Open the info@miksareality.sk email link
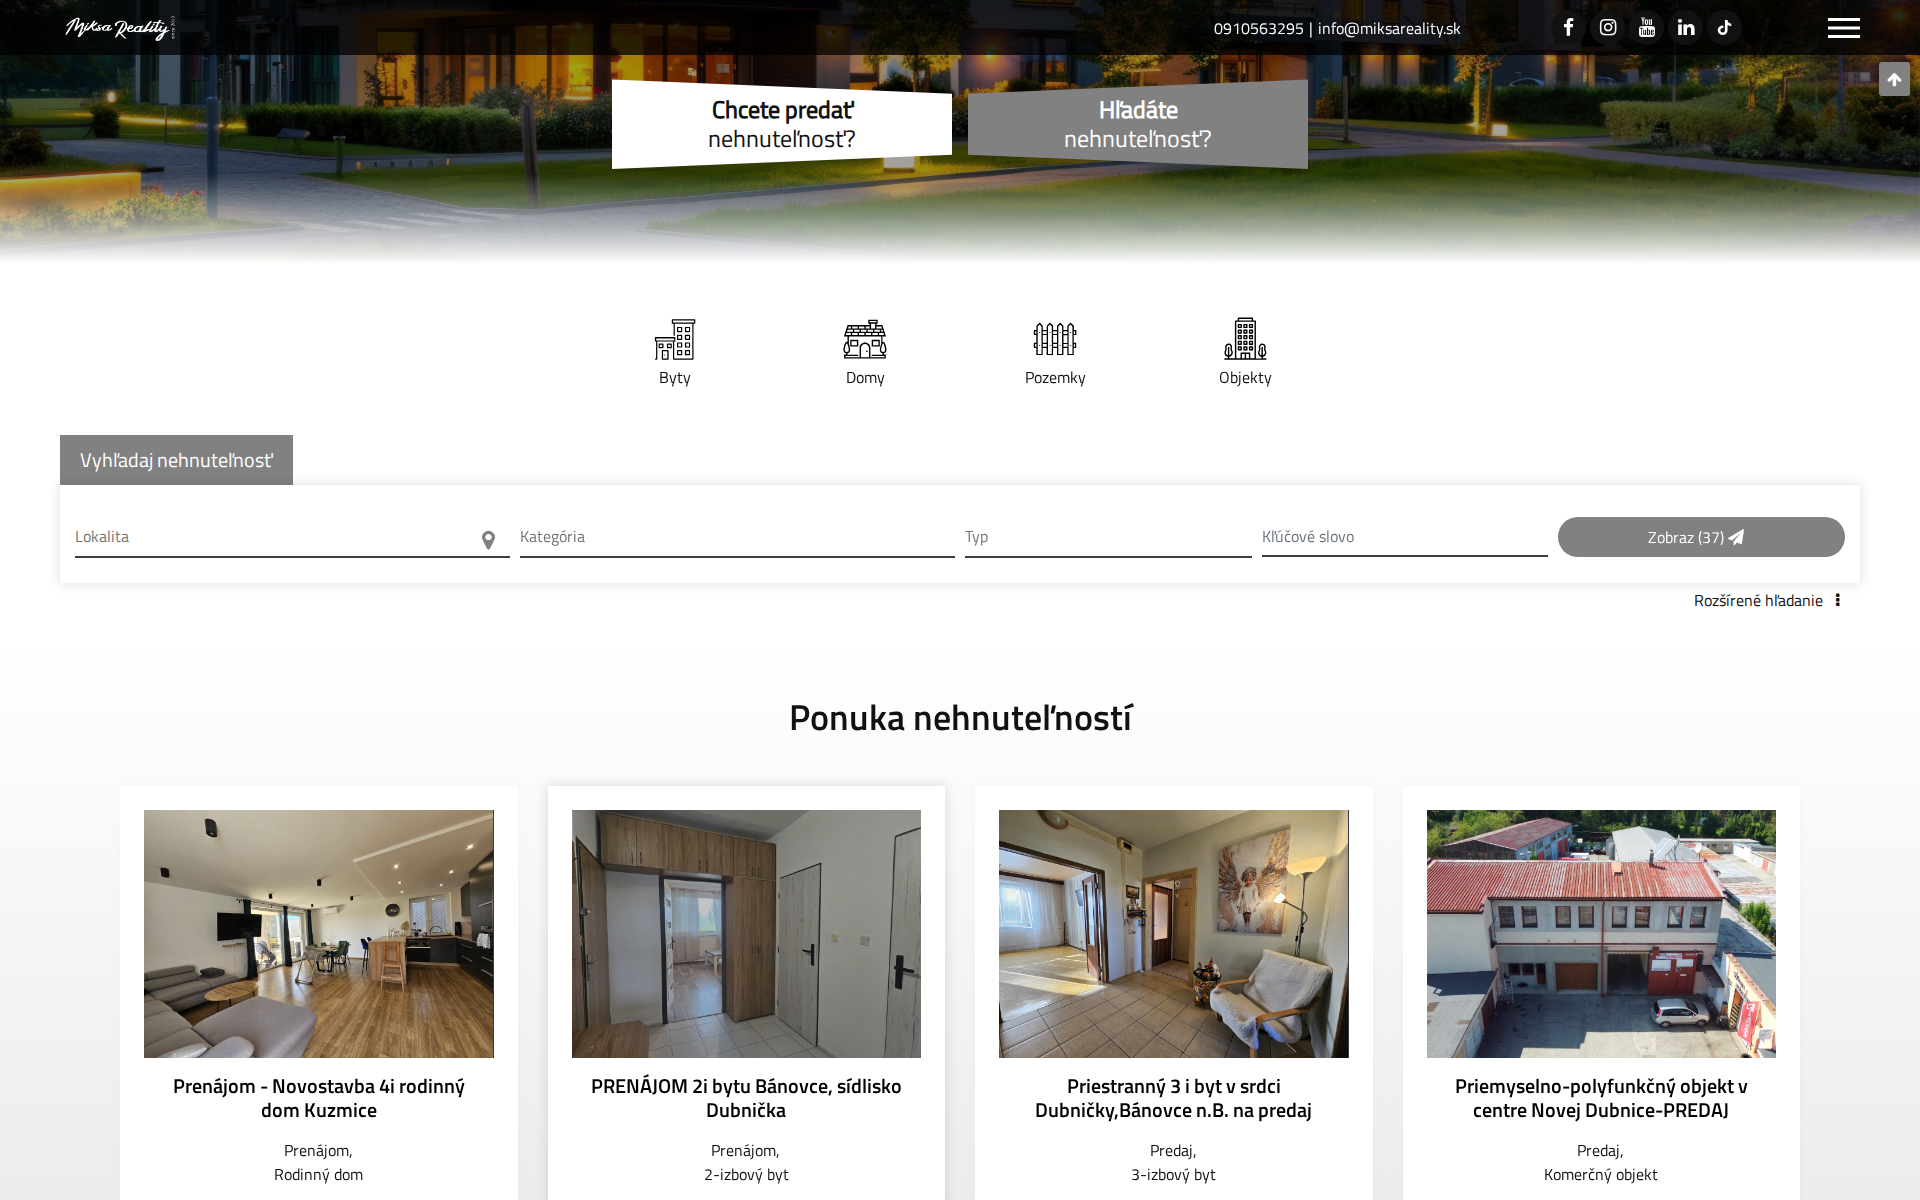Viewport: 1920px width, 1200px height. coord(1388,27)
